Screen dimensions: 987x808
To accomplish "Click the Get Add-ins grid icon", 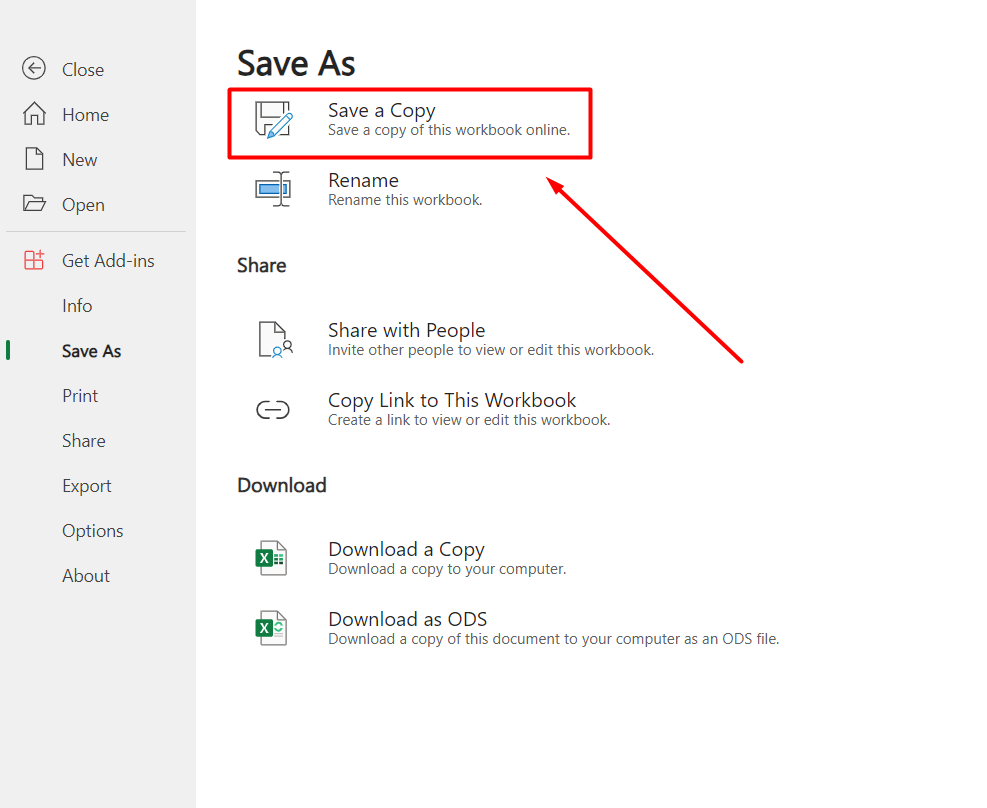I will (x=34, y=260).
